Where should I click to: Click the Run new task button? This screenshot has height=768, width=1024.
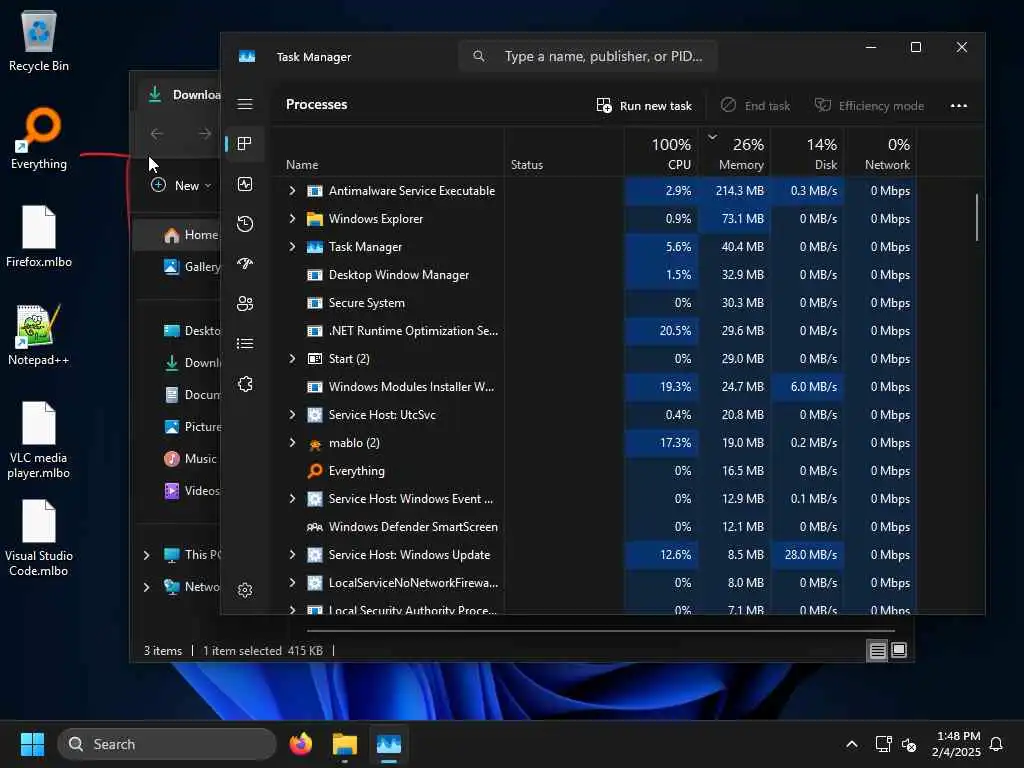644,106
